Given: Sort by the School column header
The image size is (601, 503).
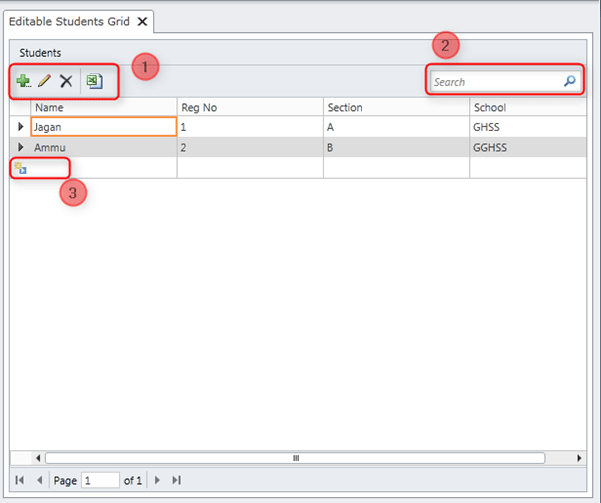Looking at the screenshot, I should [528, 107].
